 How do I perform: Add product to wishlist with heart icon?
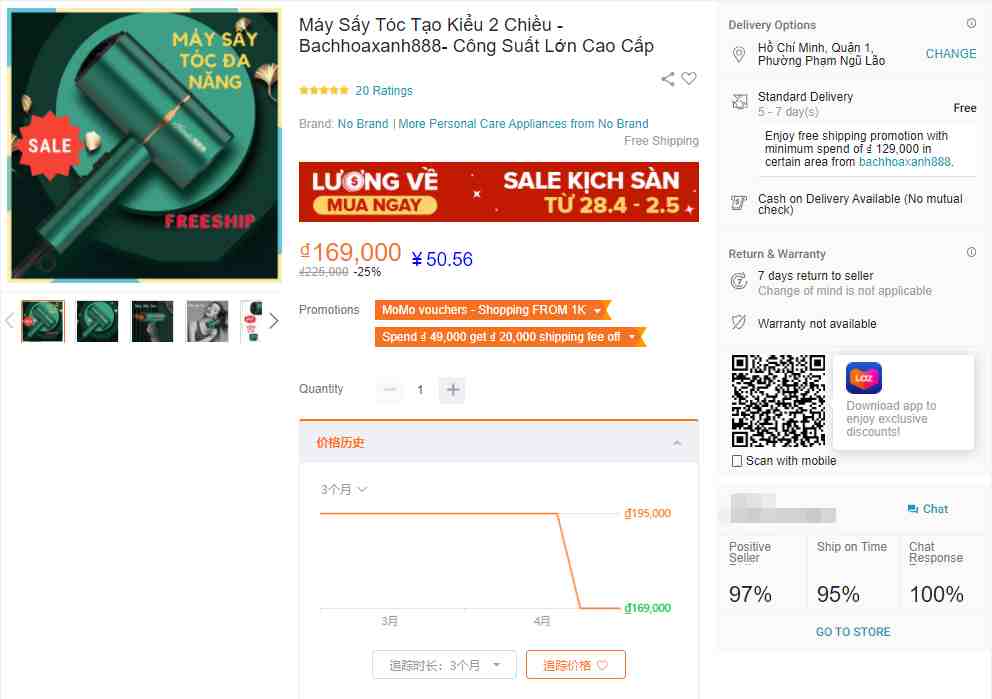pos(689,78)
